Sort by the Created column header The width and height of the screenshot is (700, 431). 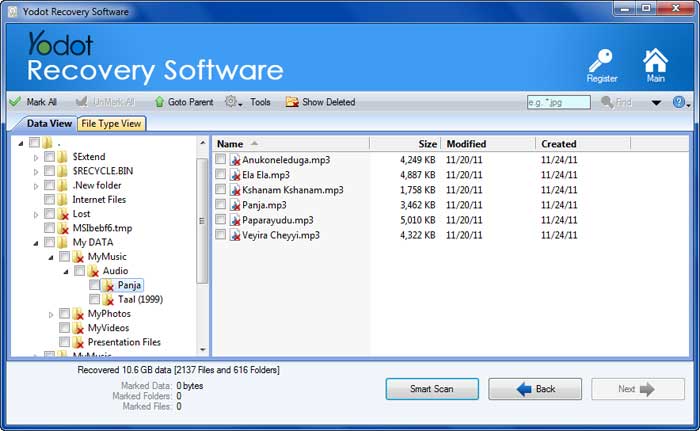click(583, 144)
